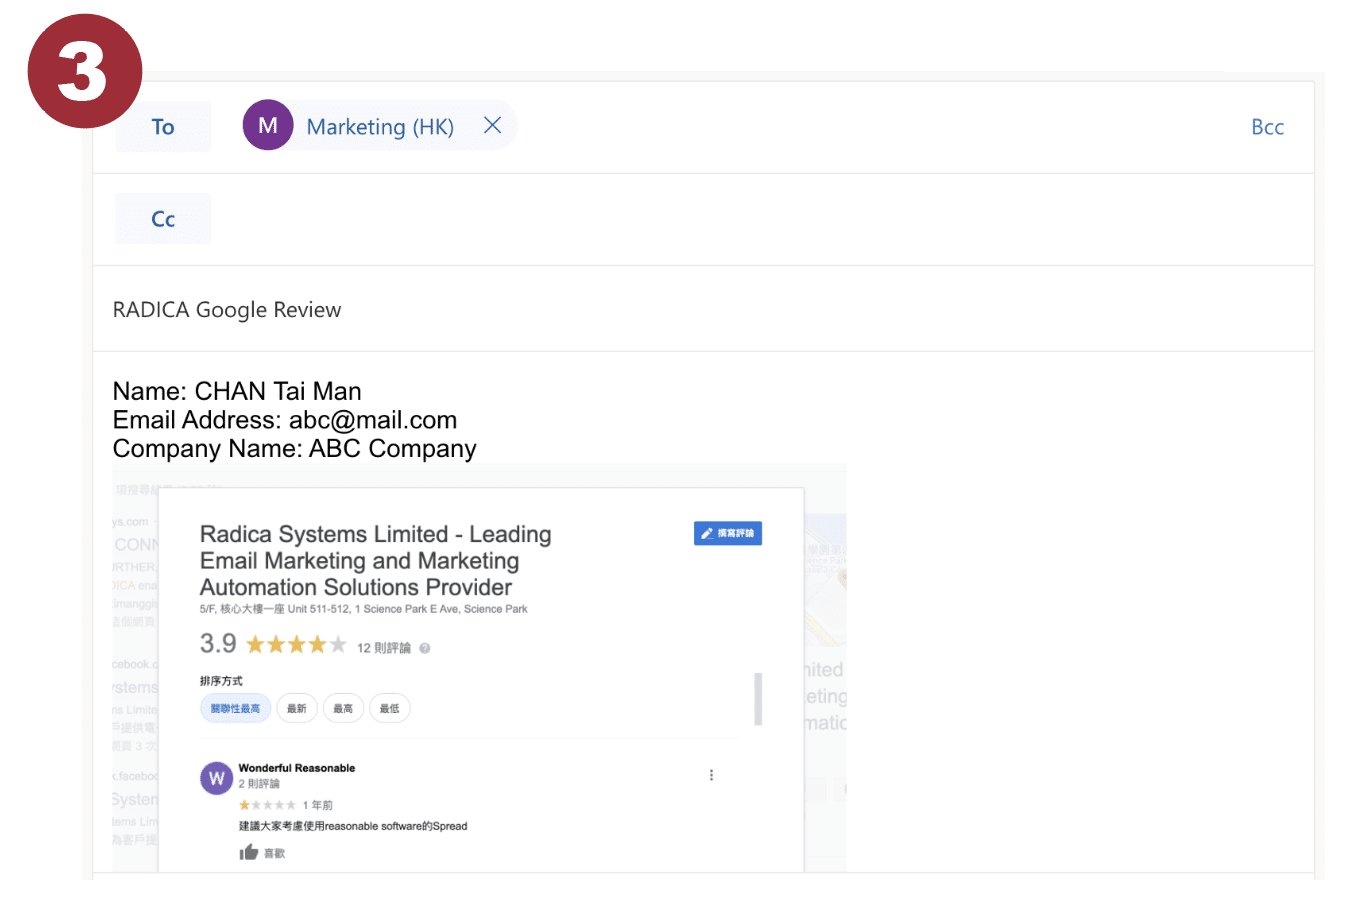The width and height of the screenshot is (1368, 918).
Task: Click the help icon beside review count
Action: coord(425,648)
